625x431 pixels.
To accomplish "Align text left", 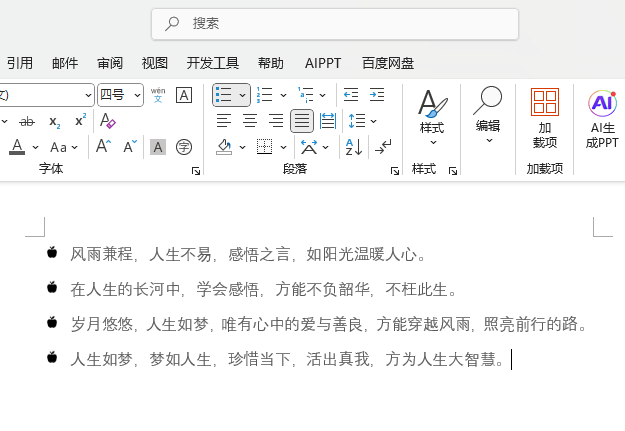I will [224, 121].
